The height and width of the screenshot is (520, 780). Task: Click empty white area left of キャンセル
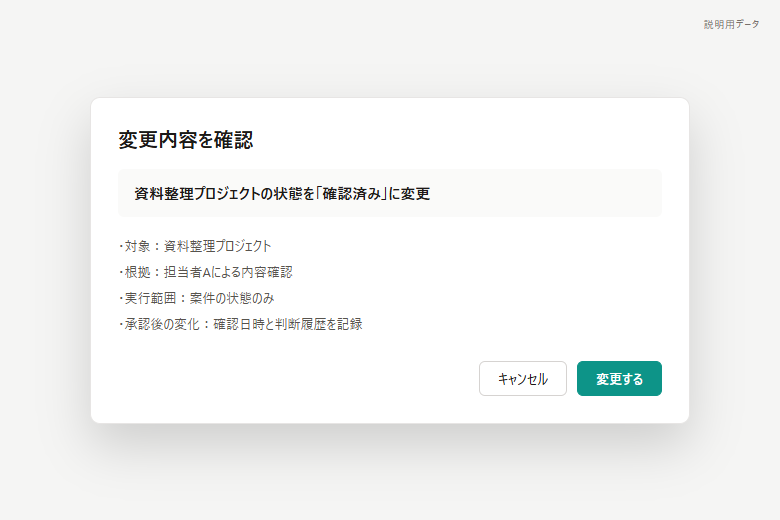[298, 379]
